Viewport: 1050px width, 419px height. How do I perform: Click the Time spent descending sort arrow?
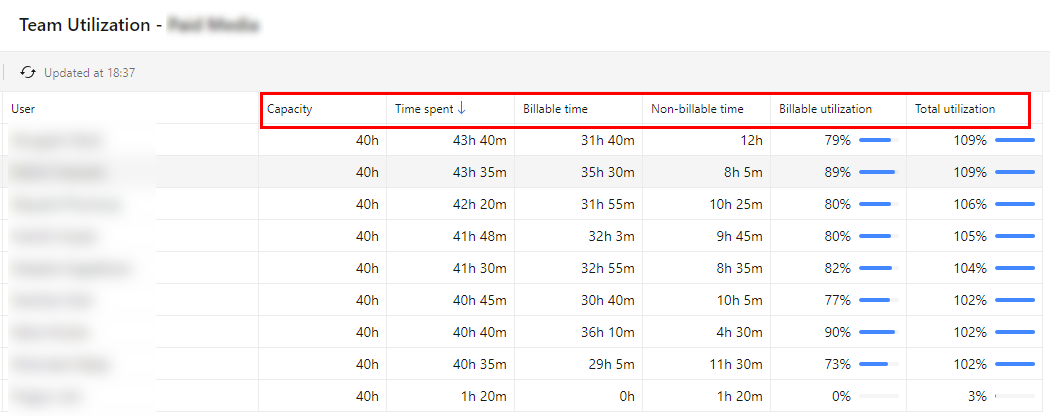click(x=461, y=108)
